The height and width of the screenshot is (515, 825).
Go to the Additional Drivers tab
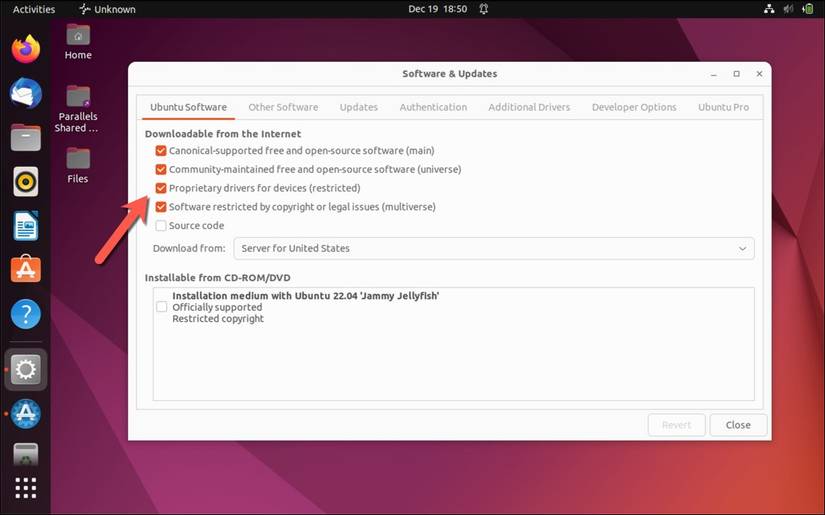click(x=529, y=107)
